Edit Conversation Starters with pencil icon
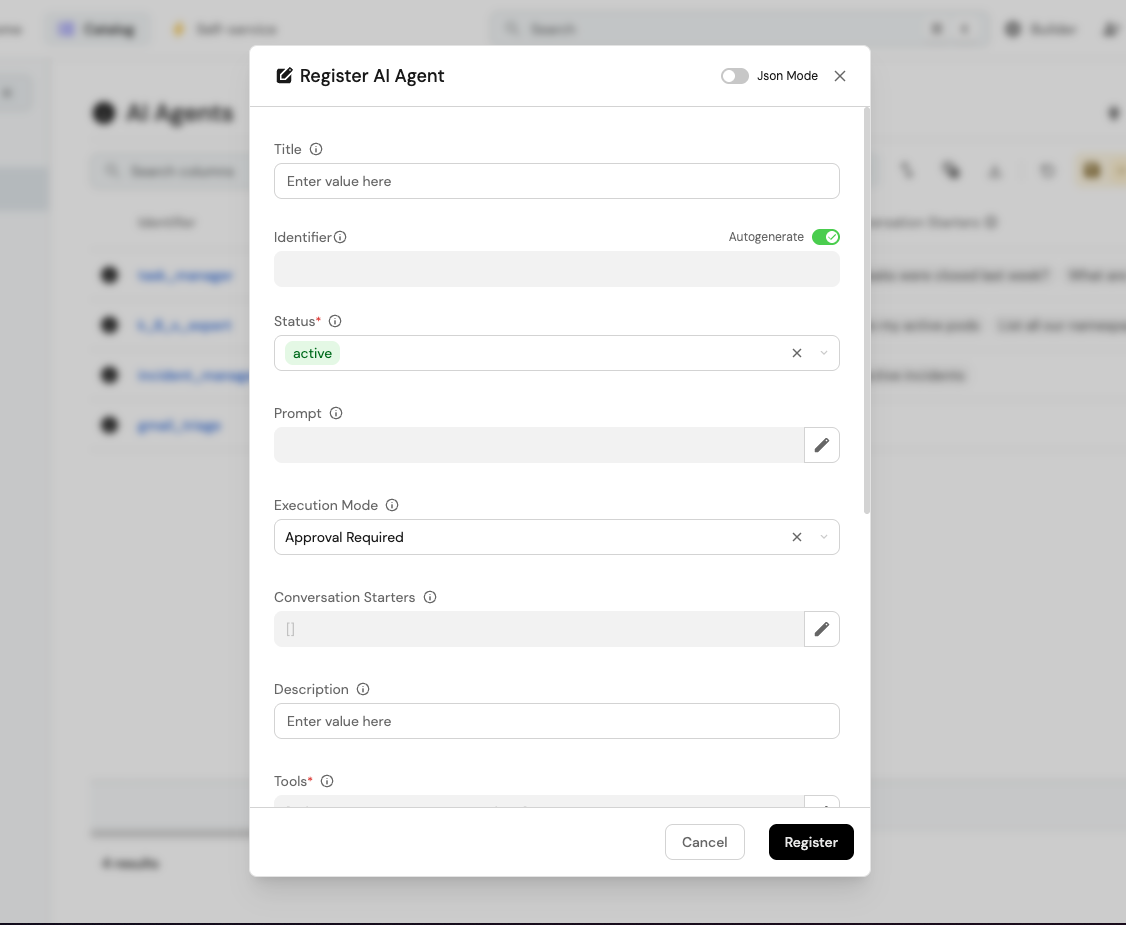This screenshot has height=925, width=1126. coord(821,629)
